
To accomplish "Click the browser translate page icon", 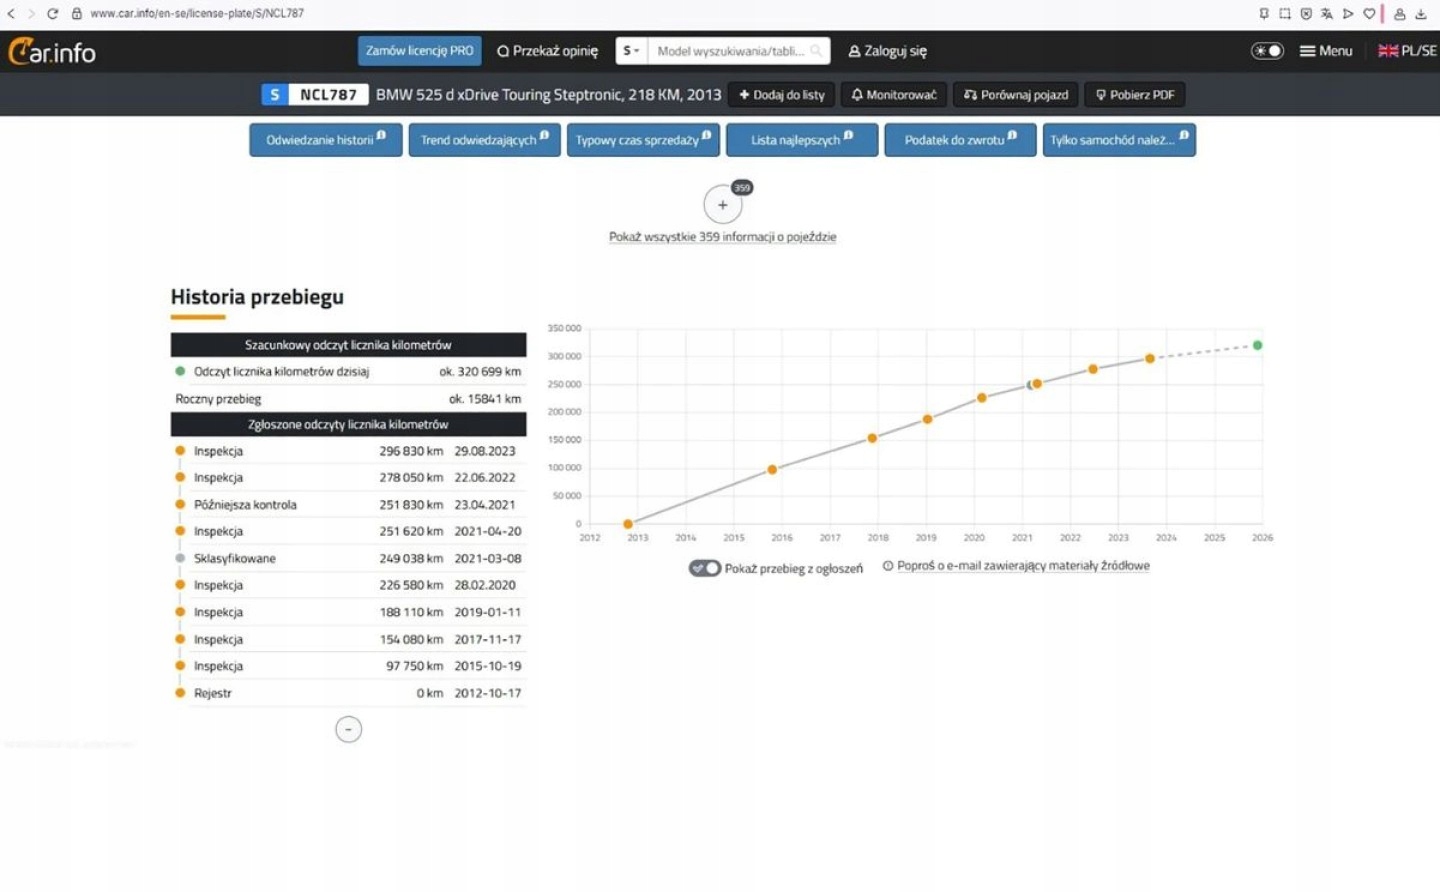I will [1327, 14].
